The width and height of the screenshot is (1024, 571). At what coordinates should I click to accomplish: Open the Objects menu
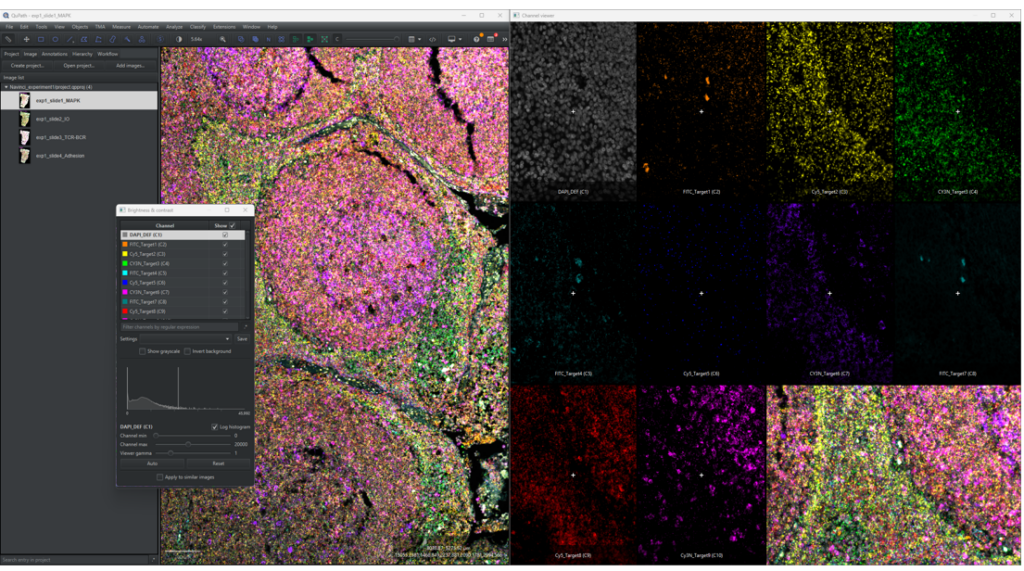80,27
